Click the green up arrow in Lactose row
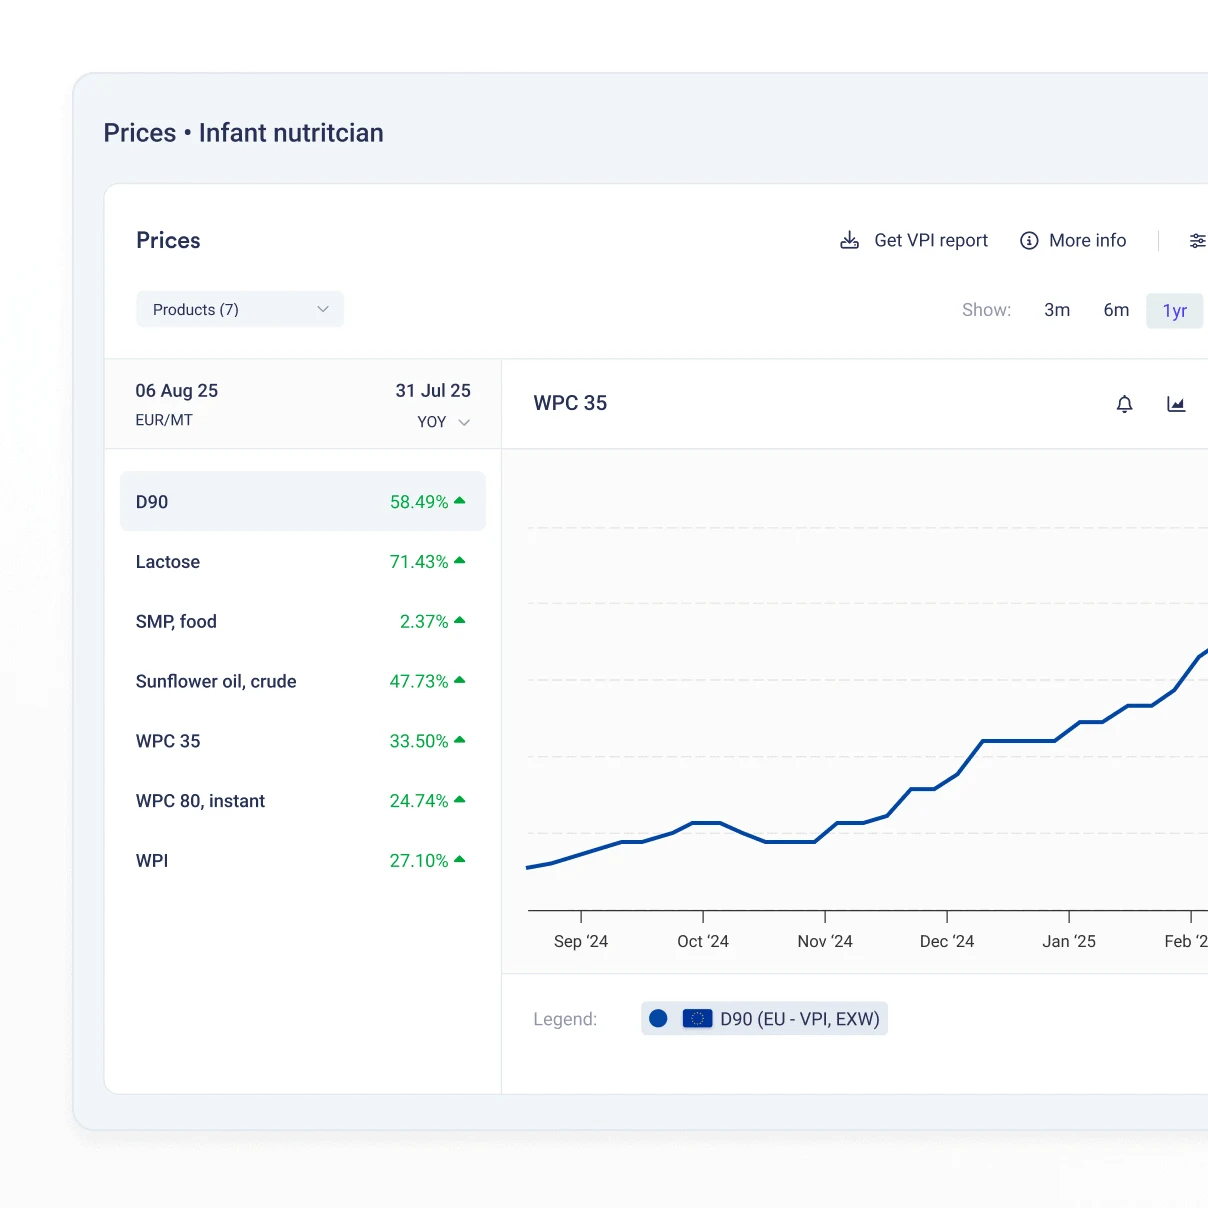Image resolution: width=1208 pixels, height=1208 pixels. tap(460, 560)
